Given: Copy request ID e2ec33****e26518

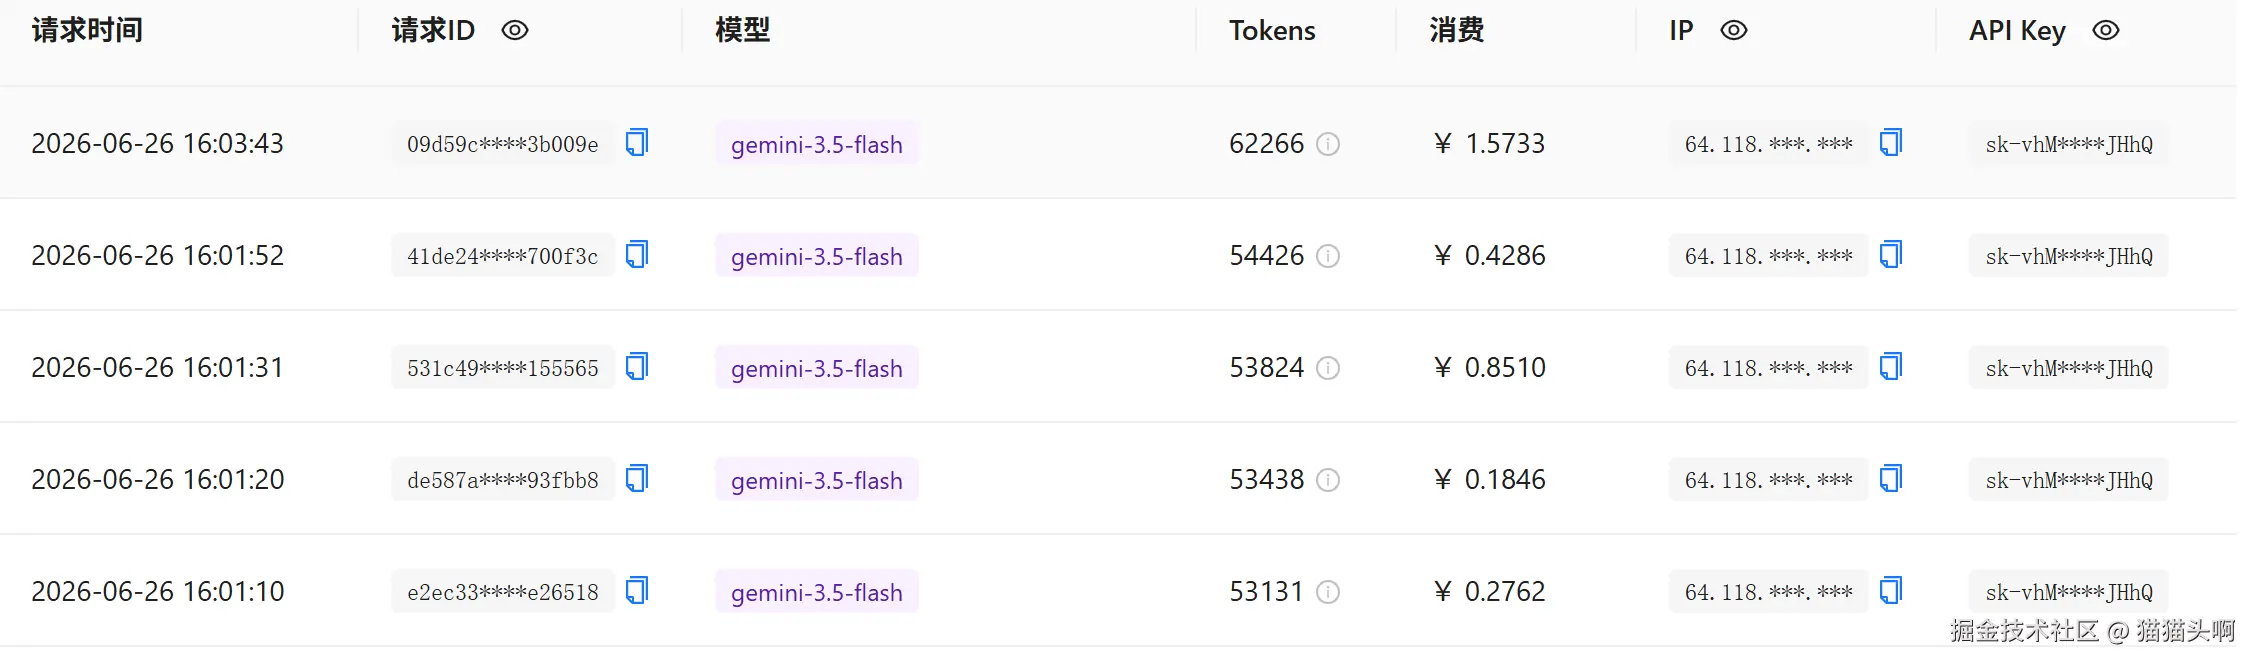Looking at the screenshot, I should click(x=637, y=591).
